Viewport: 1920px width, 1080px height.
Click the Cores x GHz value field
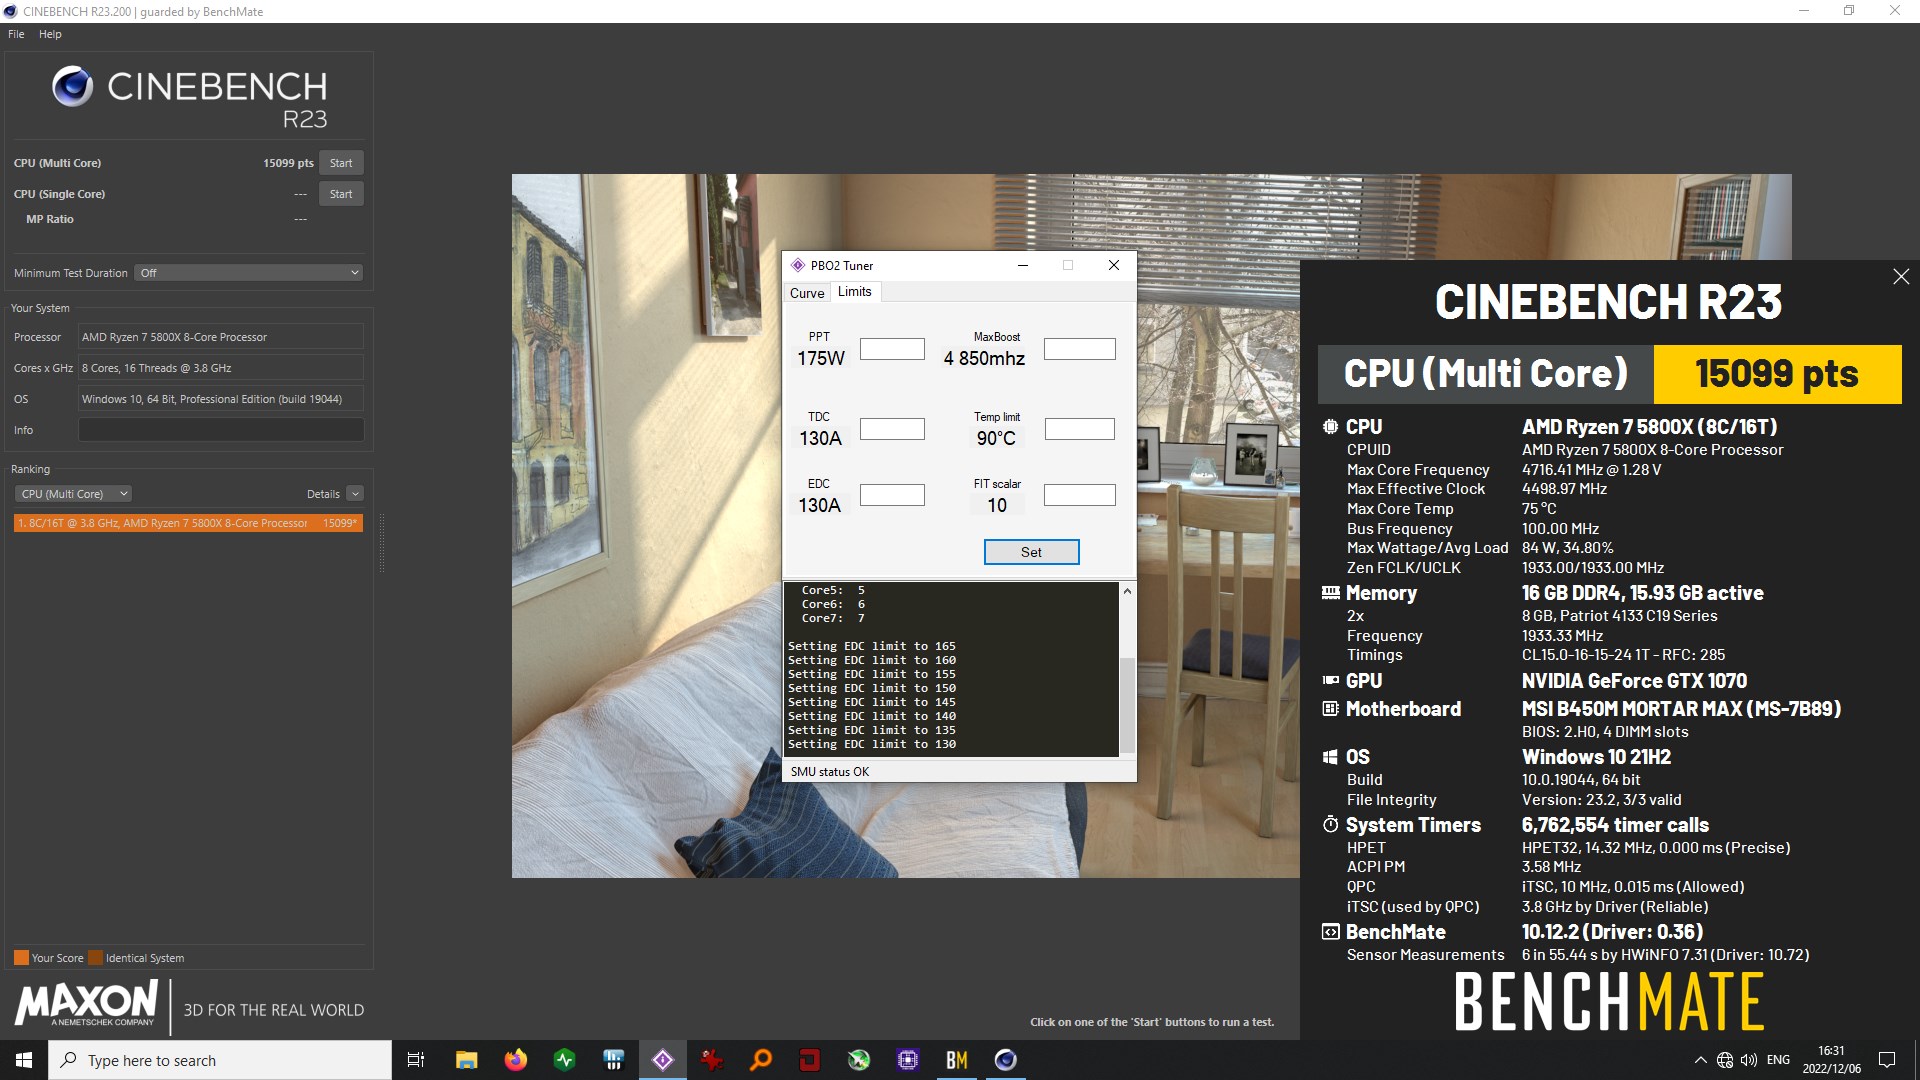pos(221,368)
